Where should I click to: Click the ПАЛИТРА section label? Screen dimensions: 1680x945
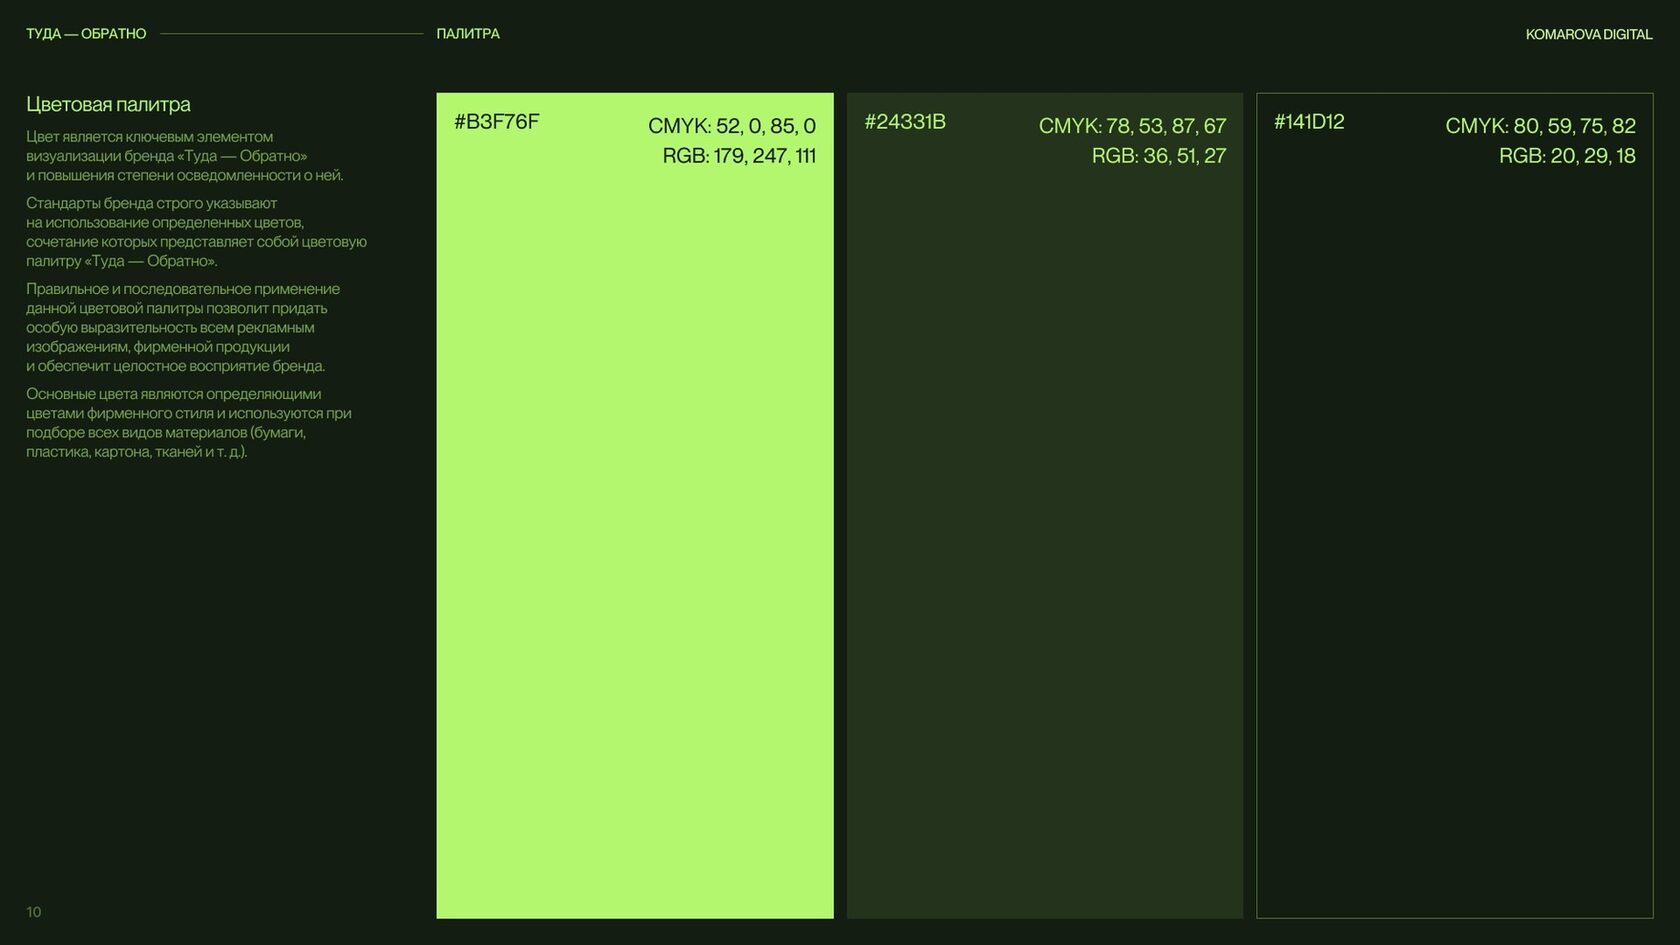point(468,34)
